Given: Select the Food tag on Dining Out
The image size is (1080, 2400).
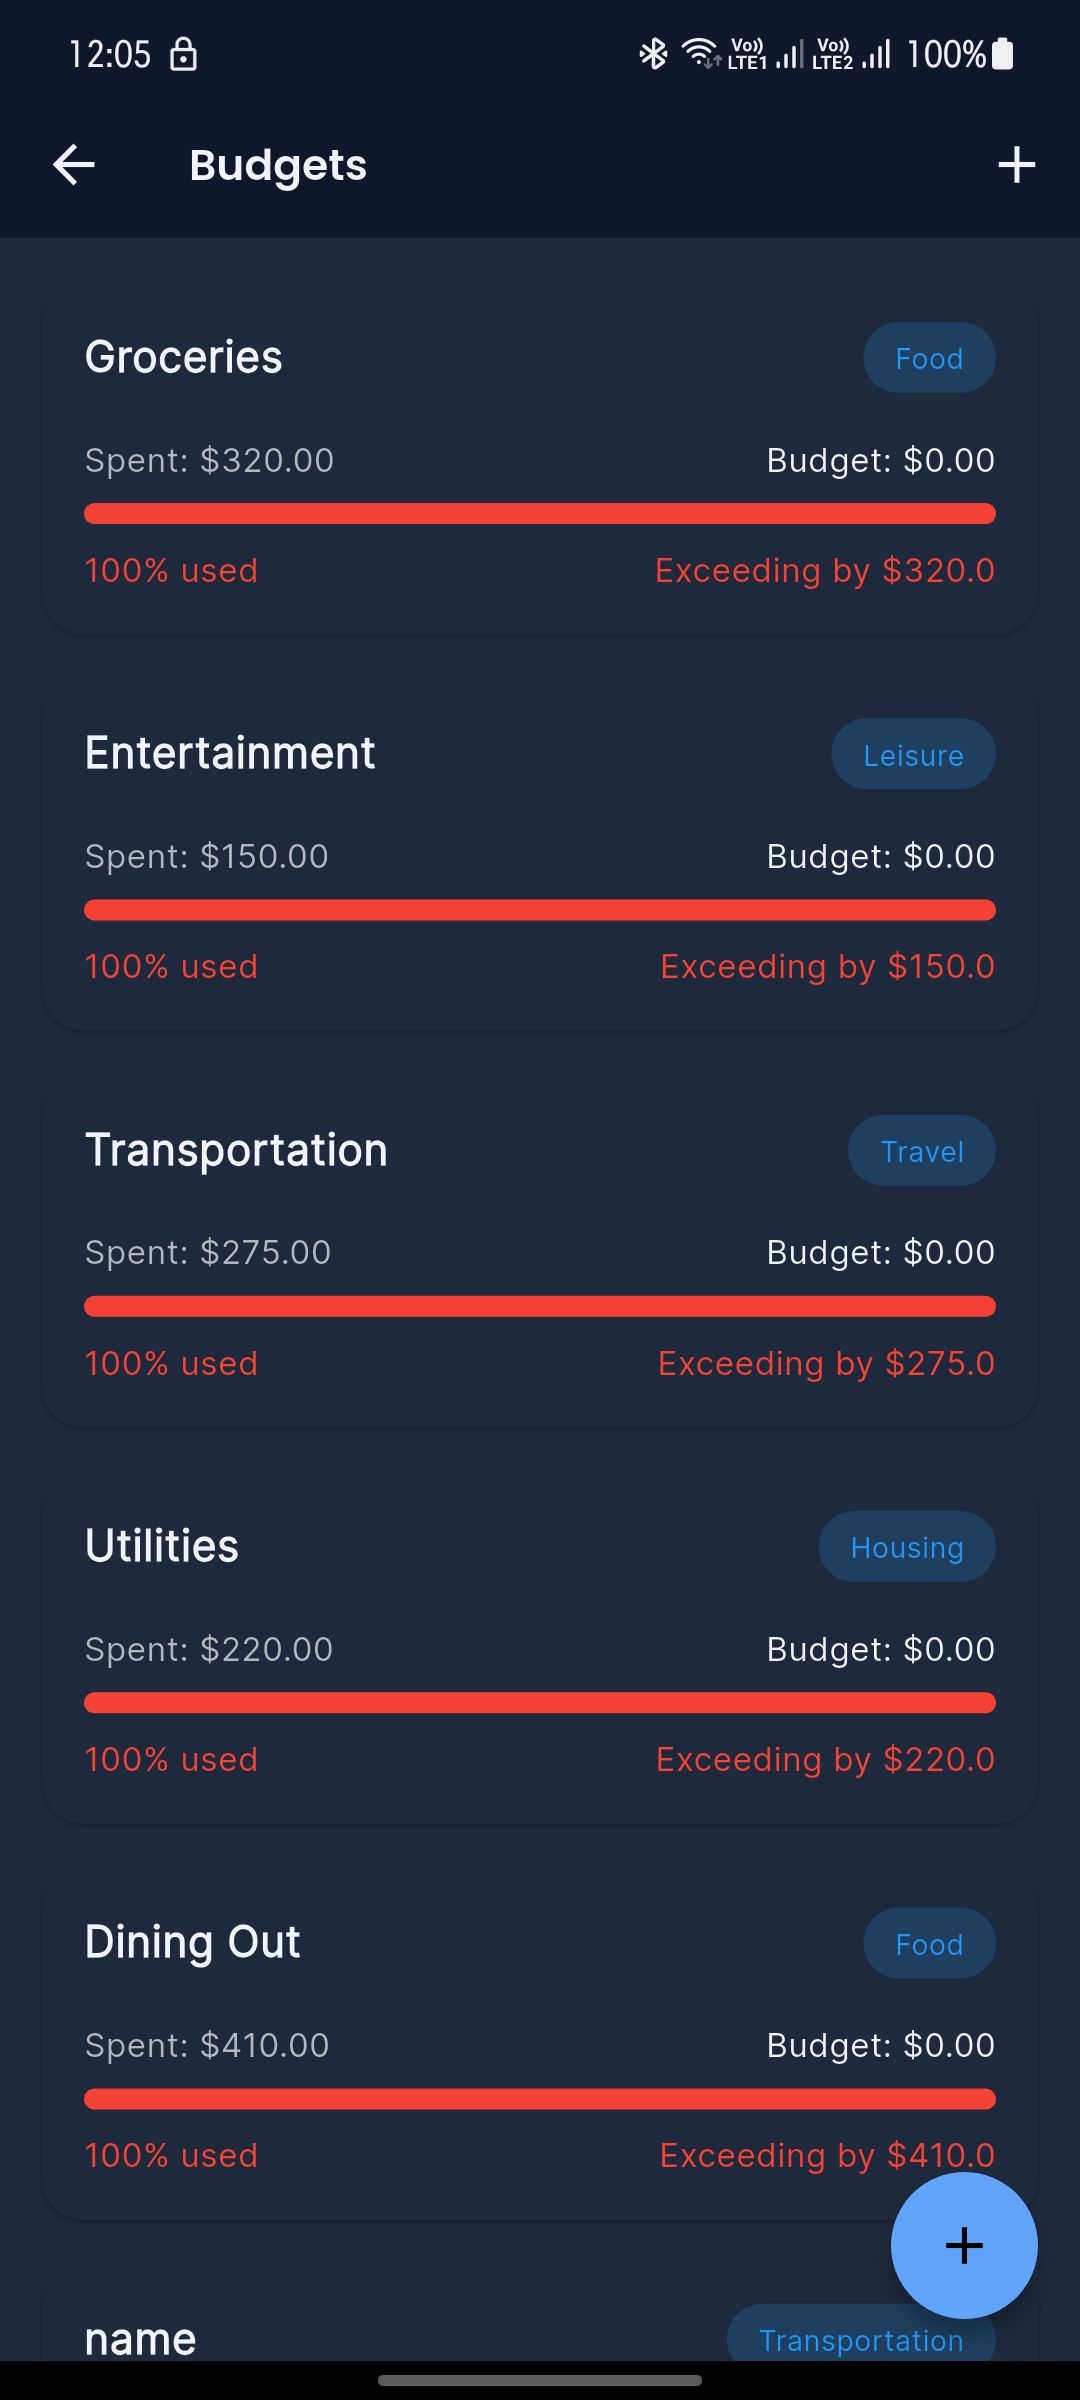Looking at the screenshot, I should 929,1944.
